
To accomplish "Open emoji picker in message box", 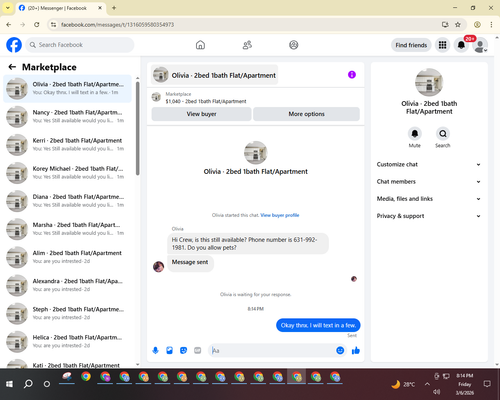I will click(x=340, y=350).
